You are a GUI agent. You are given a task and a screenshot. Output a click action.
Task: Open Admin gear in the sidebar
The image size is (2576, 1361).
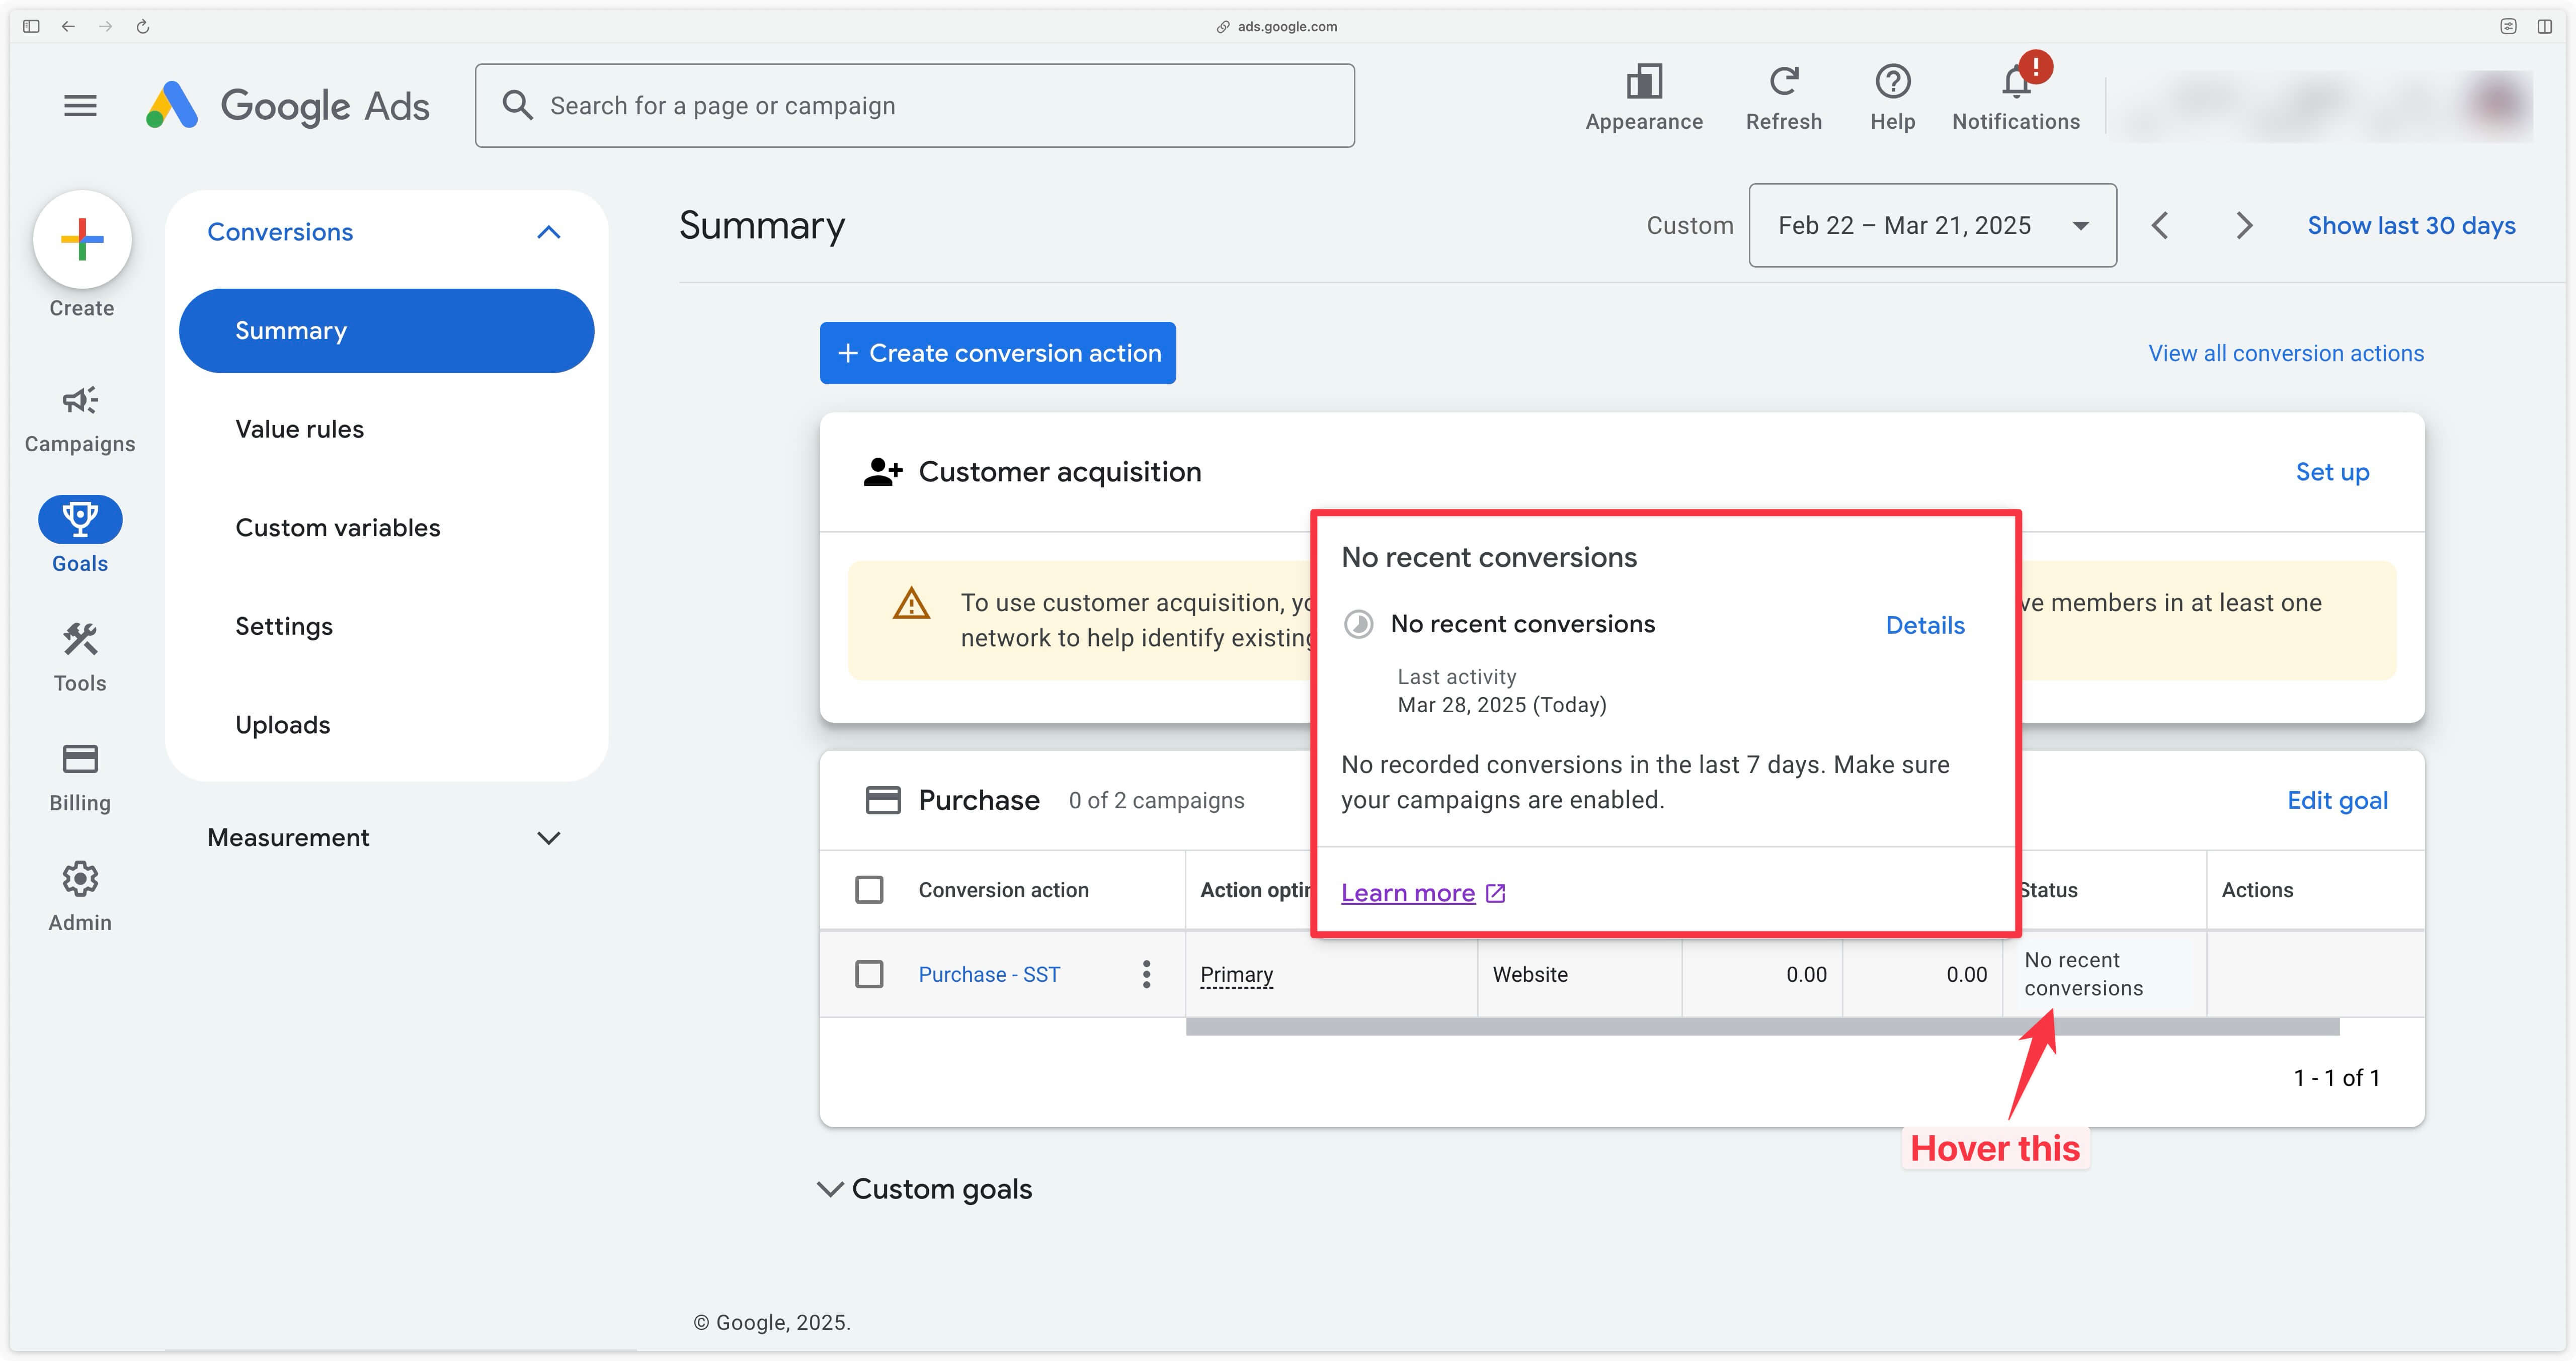point(80,897)
